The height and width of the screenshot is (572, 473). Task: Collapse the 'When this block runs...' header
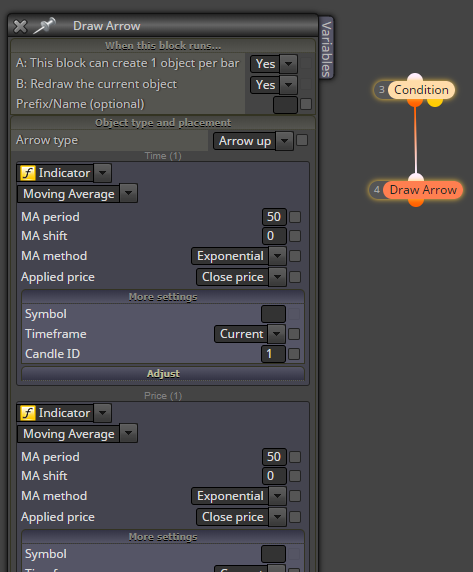tap(163, 46)
